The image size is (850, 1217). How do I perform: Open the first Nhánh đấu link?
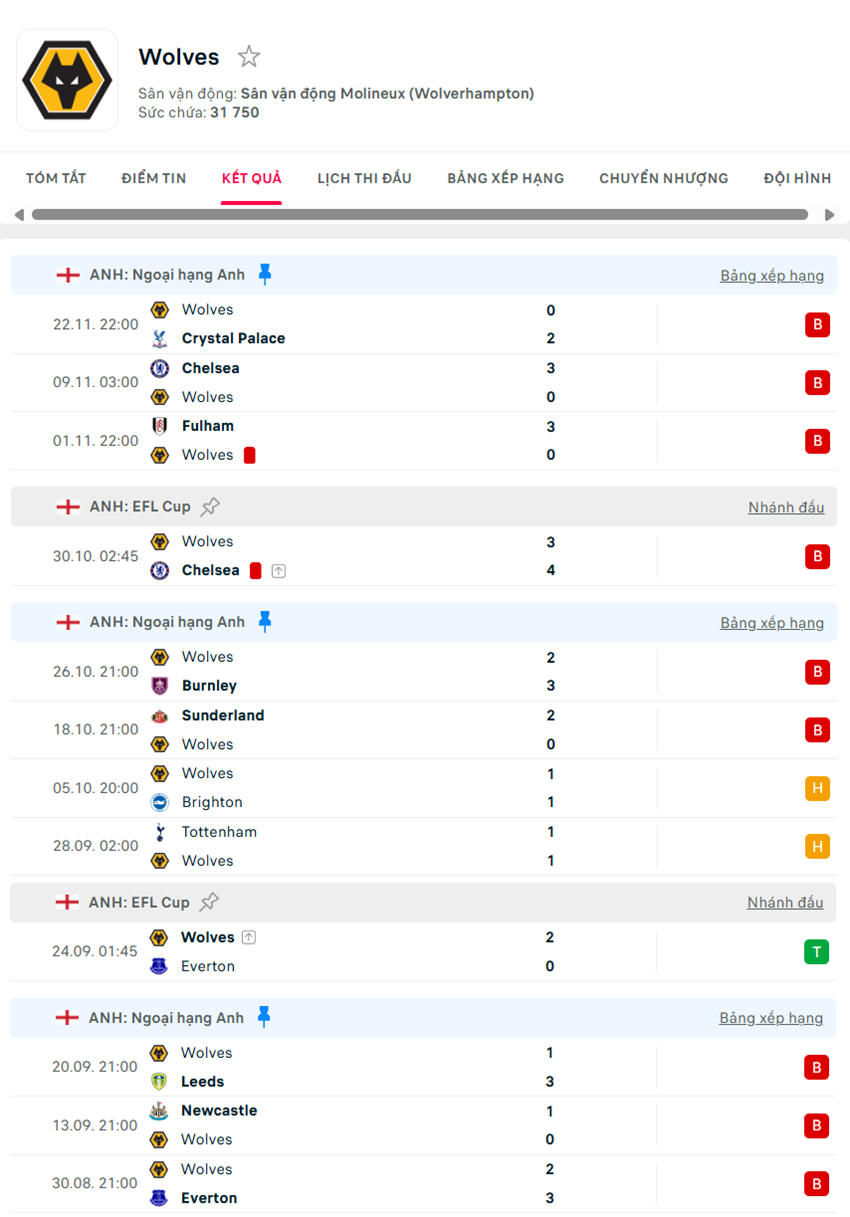pos(786,507)
